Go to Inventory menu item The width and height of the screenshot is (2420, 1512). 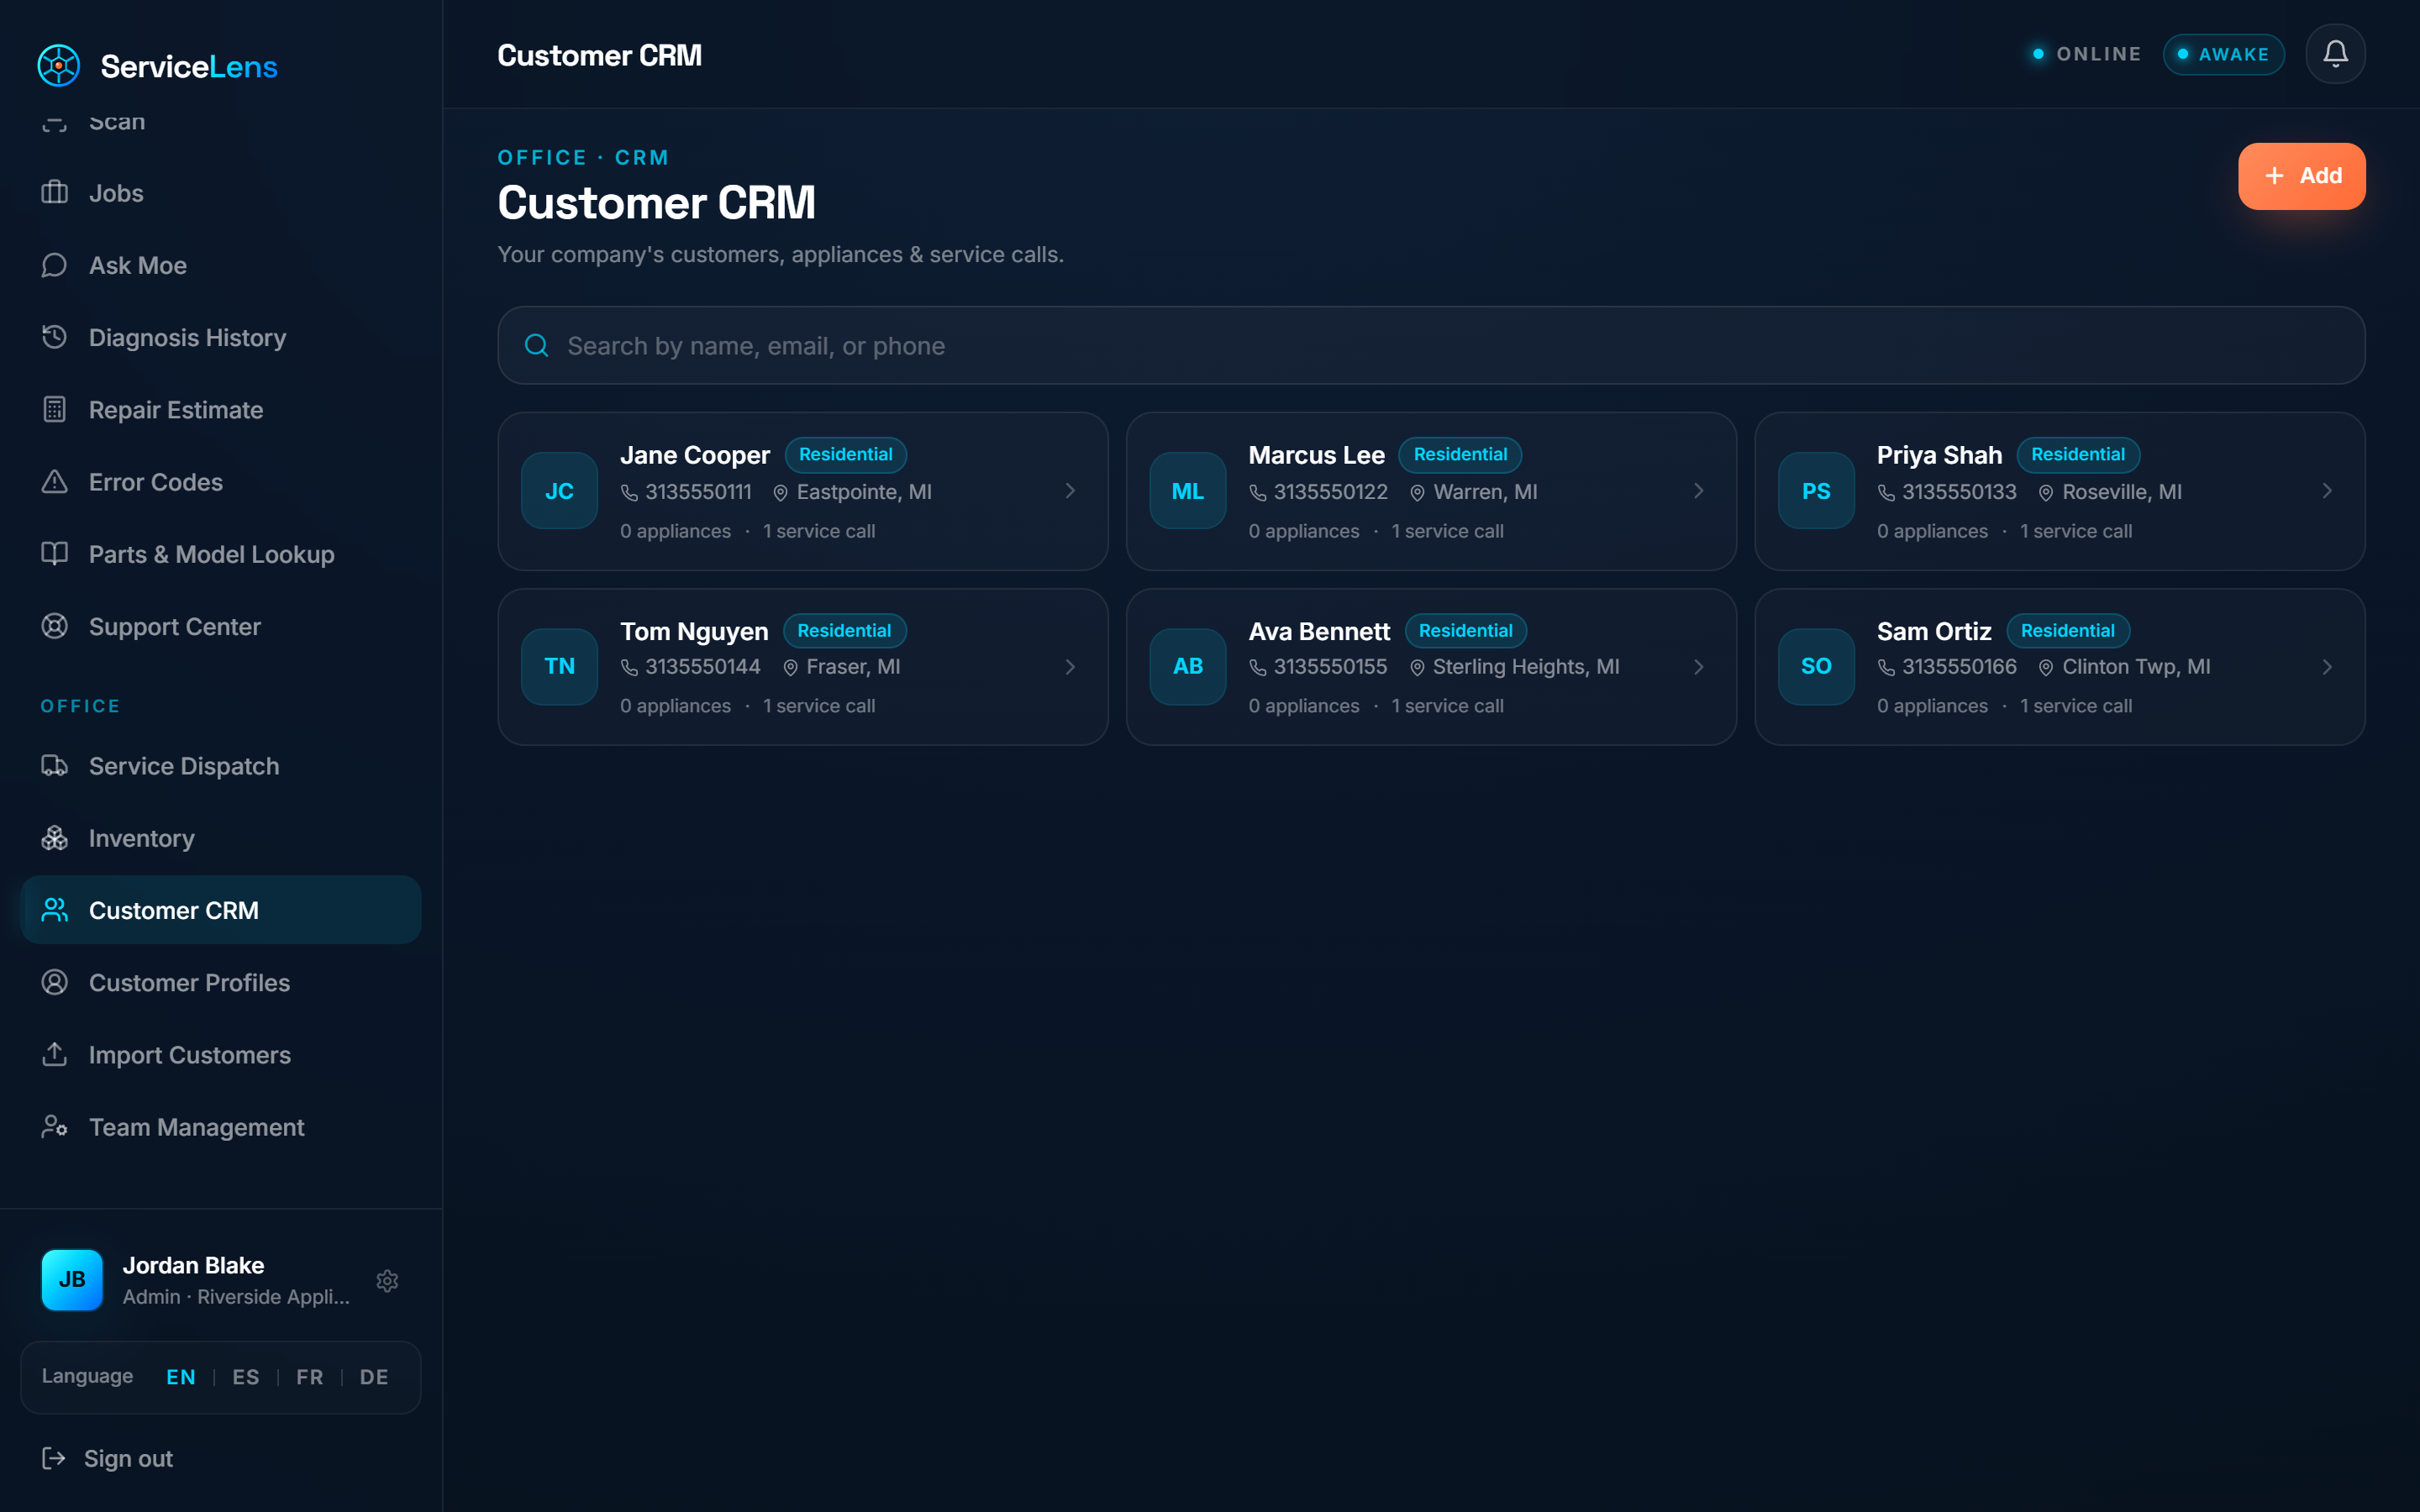[x=221, y=838]
